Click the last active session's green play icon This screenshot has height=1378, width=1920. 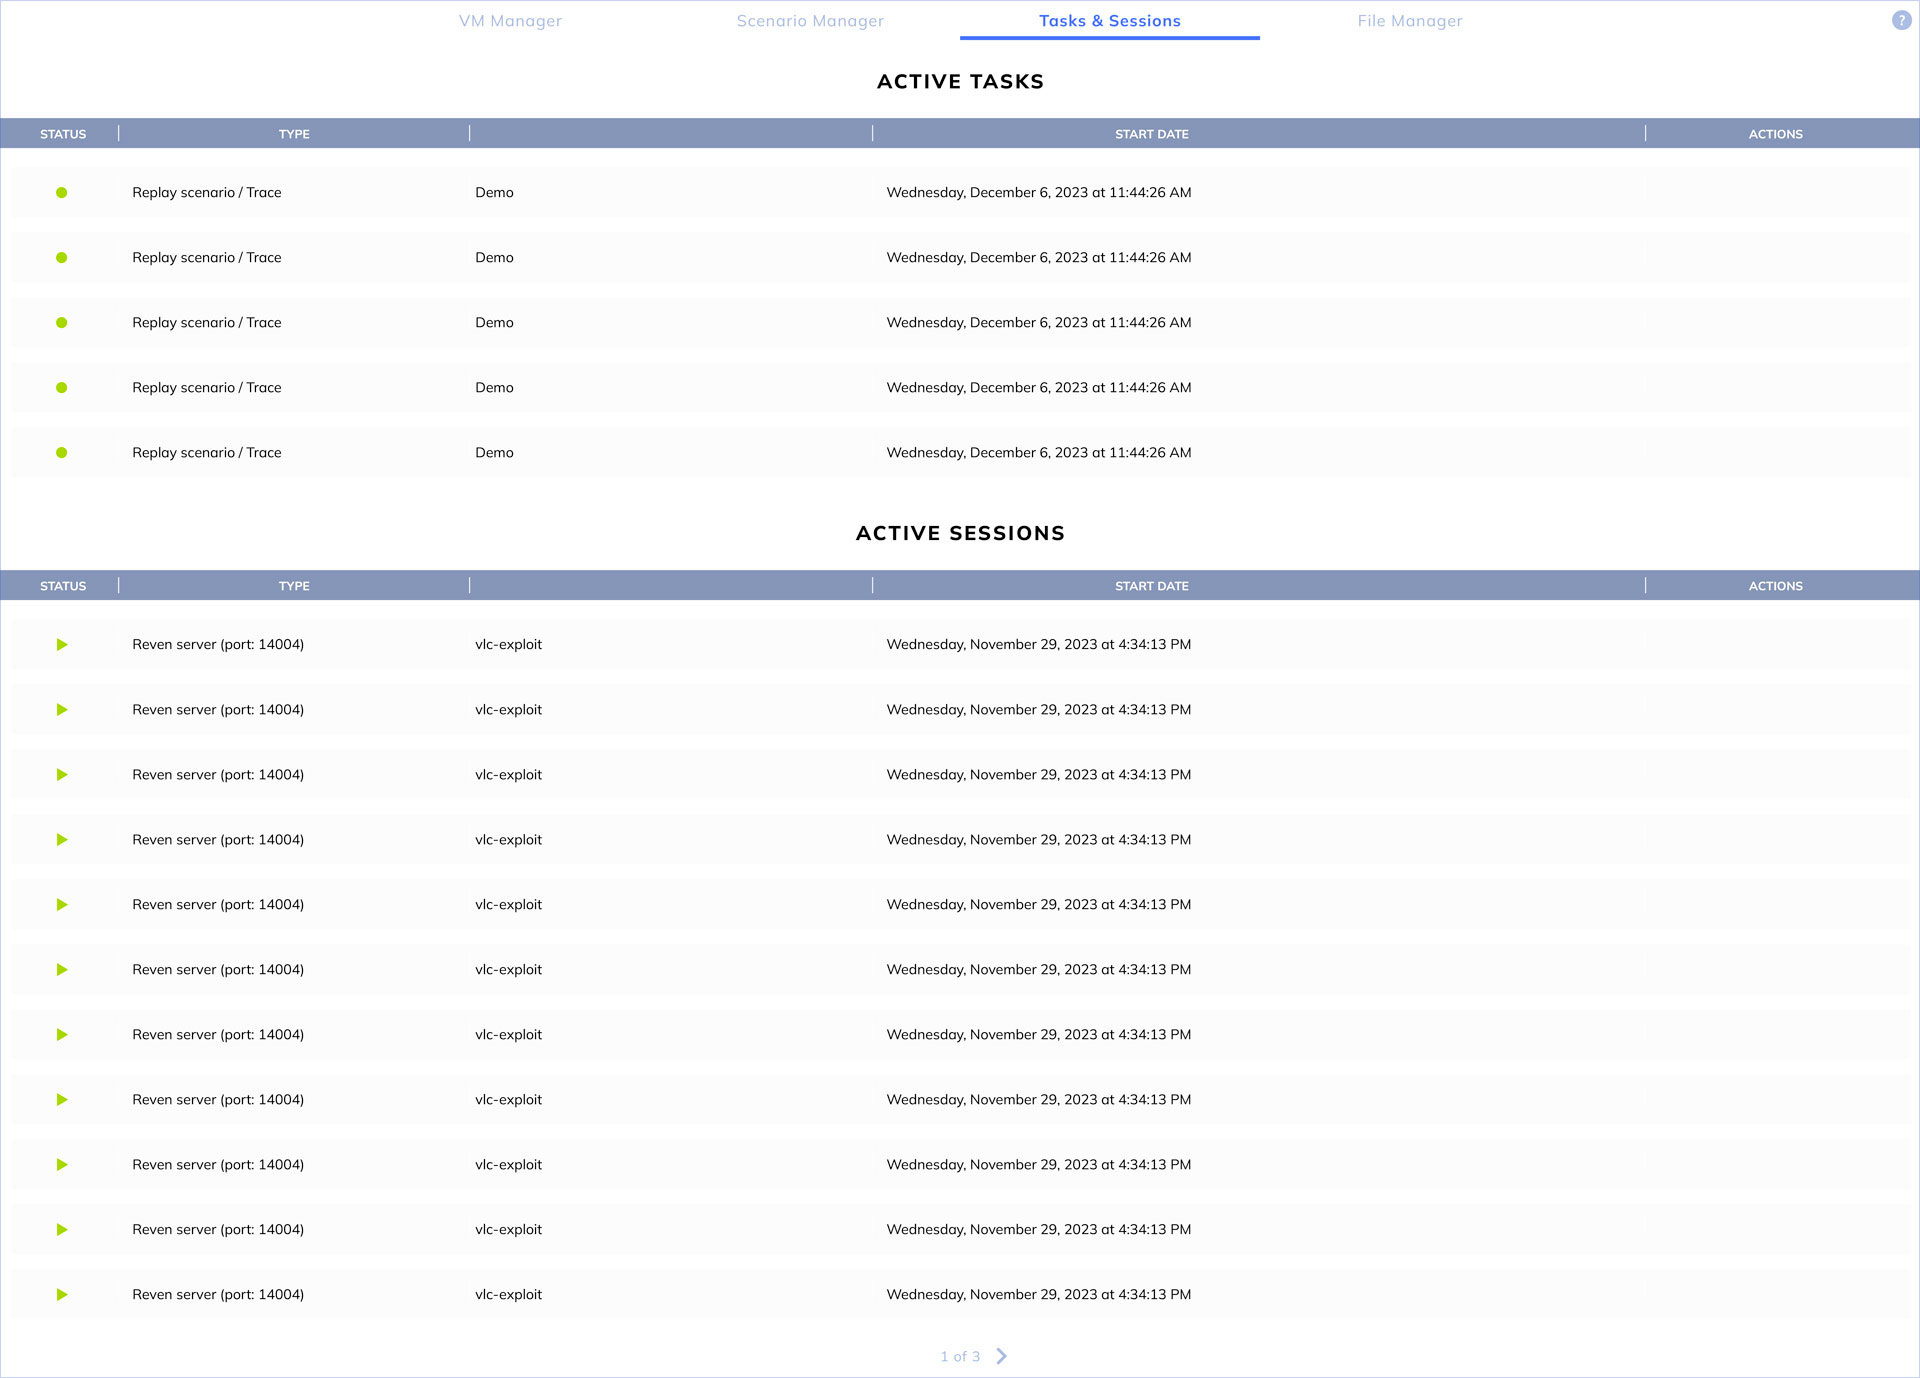tap(62, 1295)
